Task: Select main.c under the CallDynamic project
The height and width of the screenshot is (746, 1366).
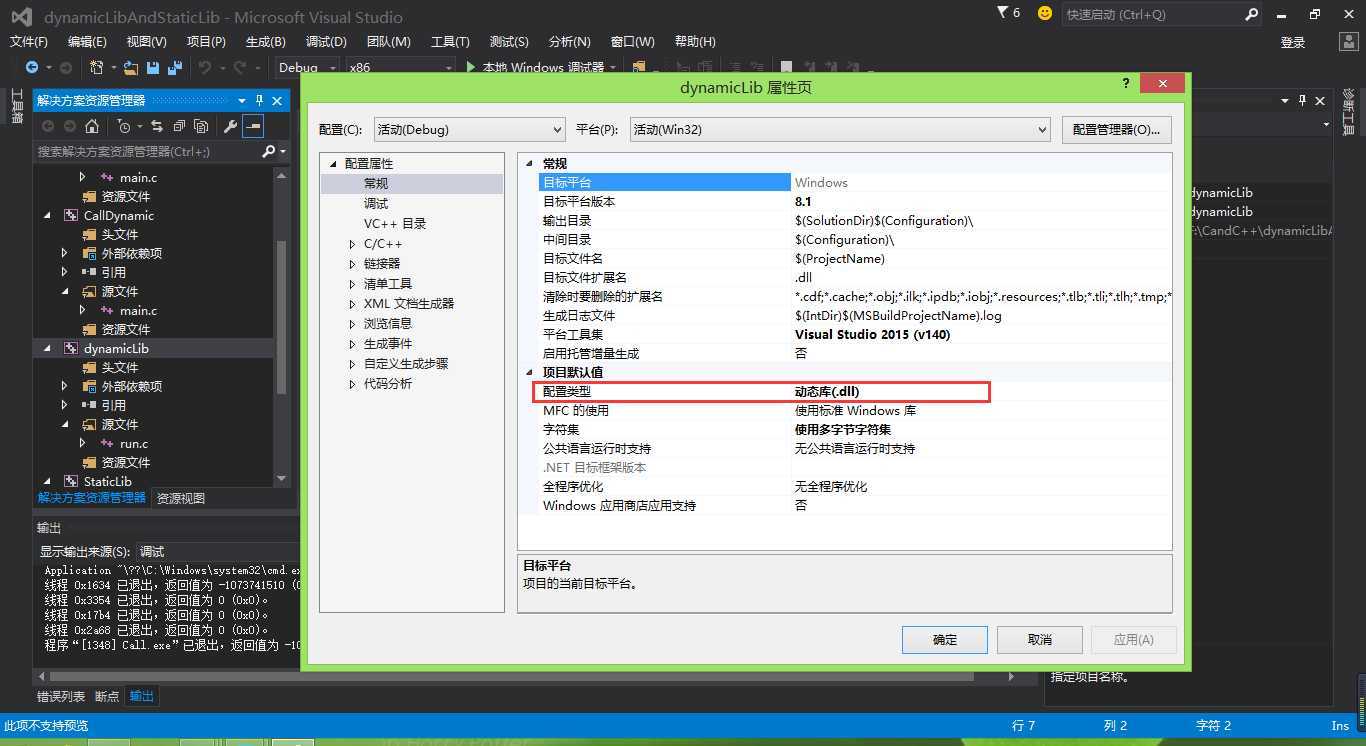Action: [x=138, y=310]
